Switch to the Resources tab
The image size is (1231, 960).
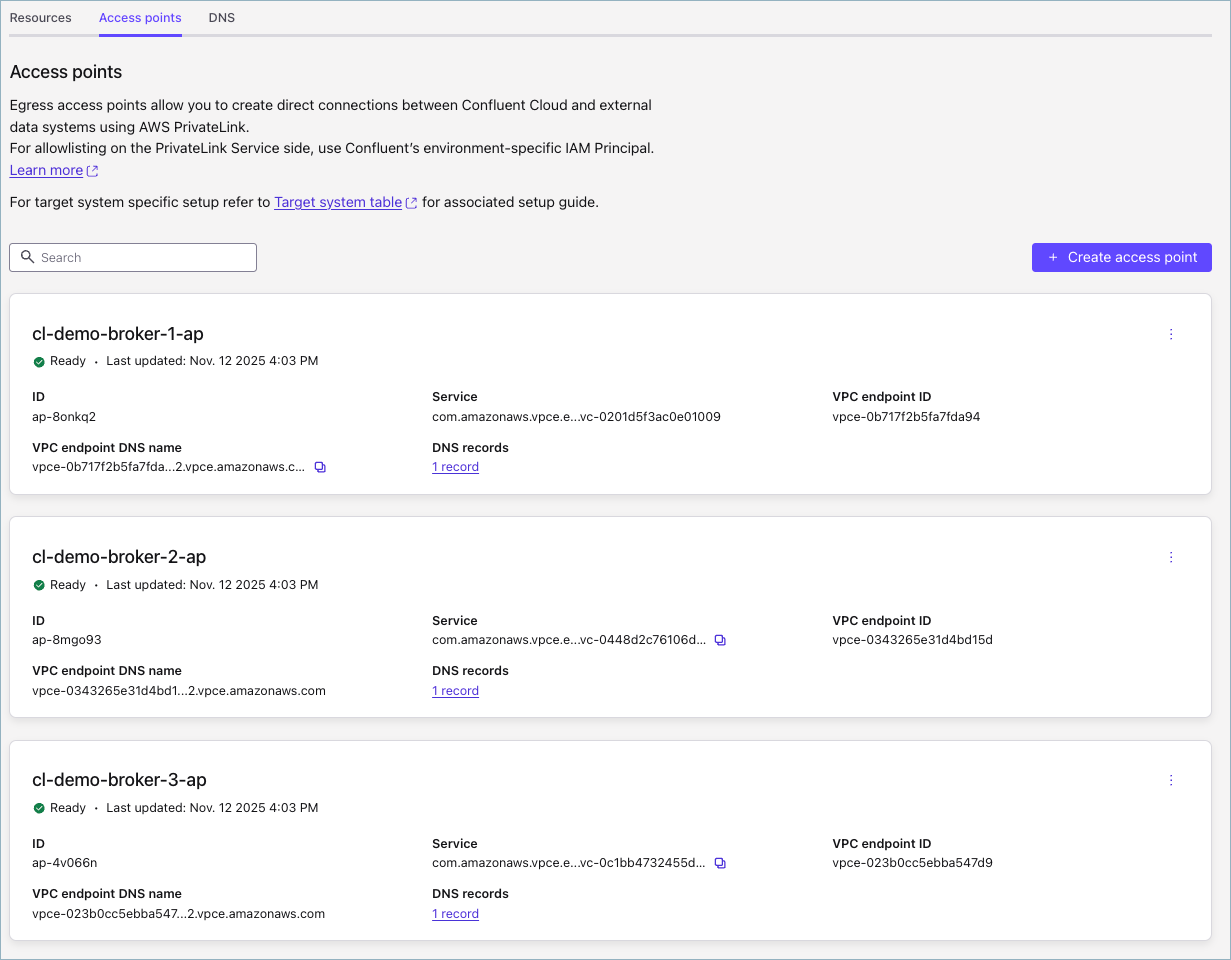coord(40,17)
